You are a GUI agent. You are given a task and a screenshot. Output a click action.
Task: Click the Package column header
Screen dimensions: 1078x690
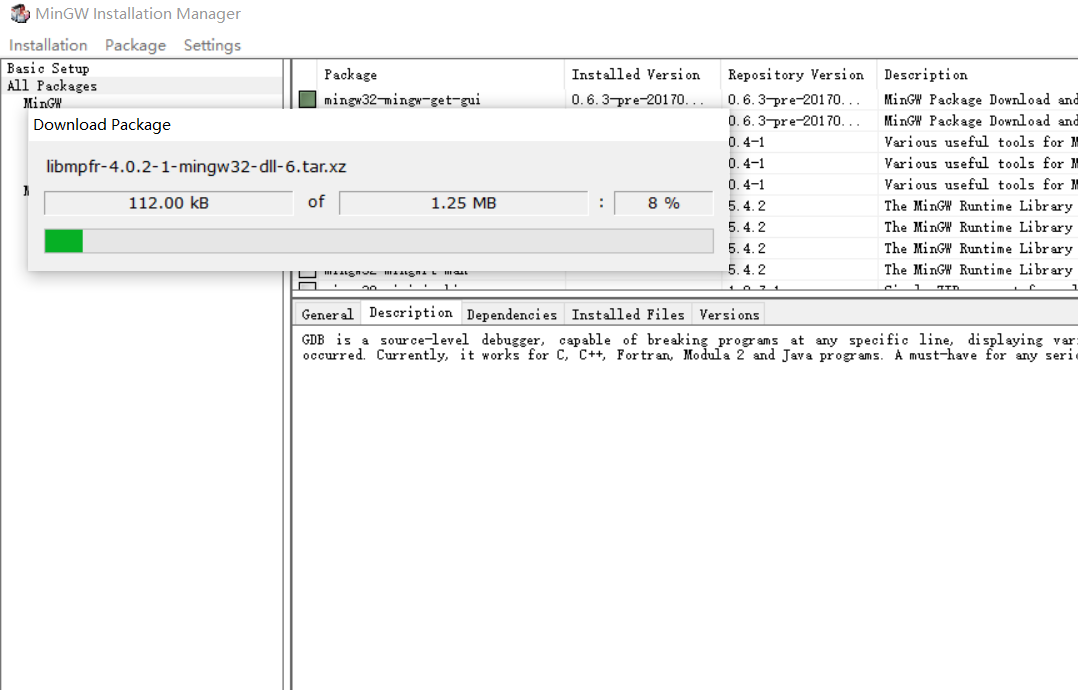click(x=440, y=74)
